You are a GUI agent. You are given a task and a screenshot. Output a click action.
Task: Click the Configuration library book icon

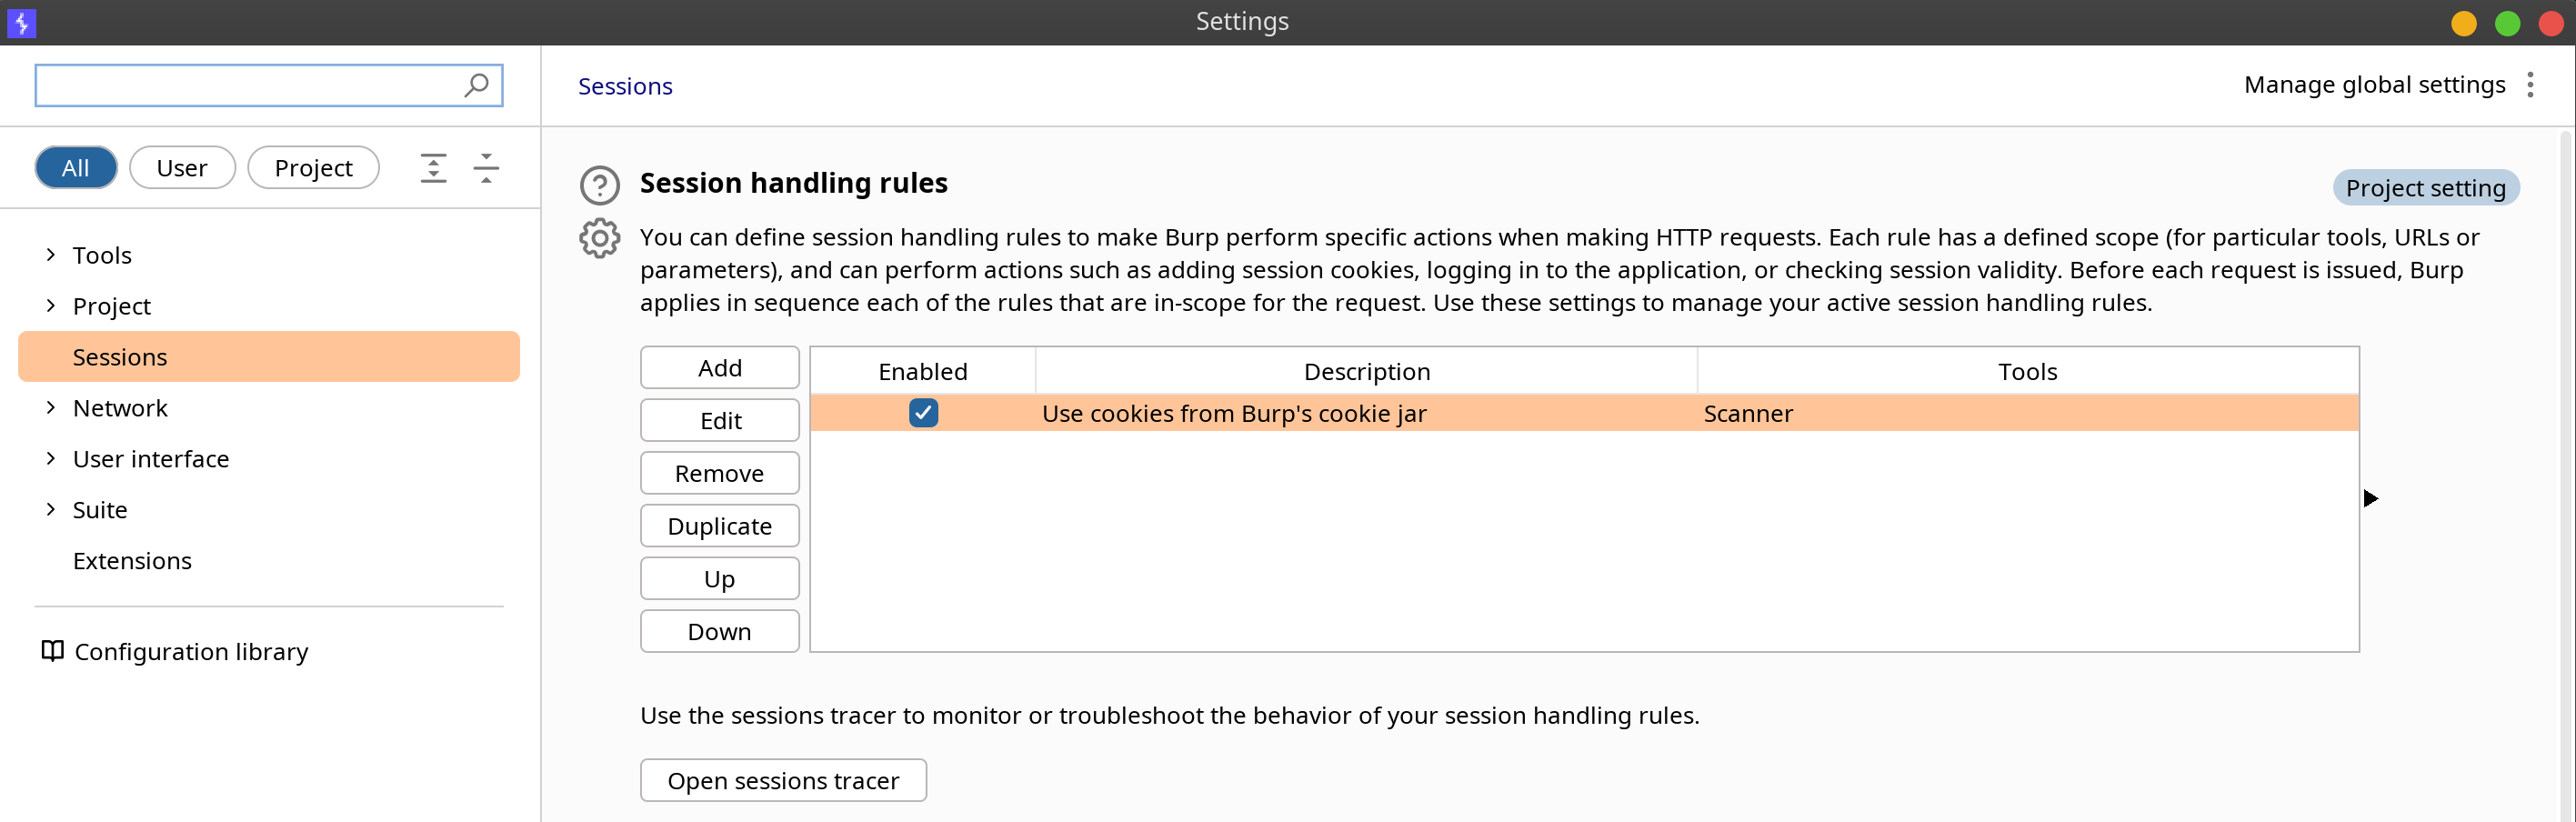52,651
